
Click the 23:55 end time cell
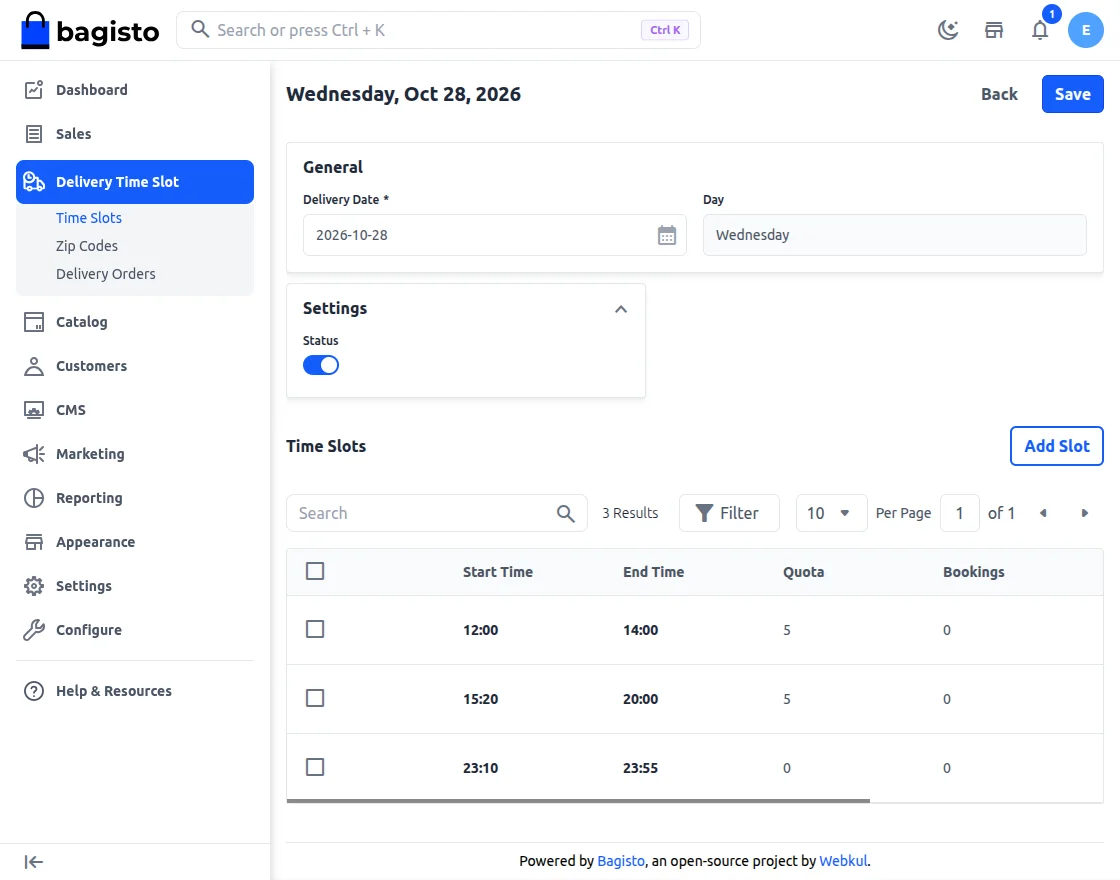[x=640, y=768]
